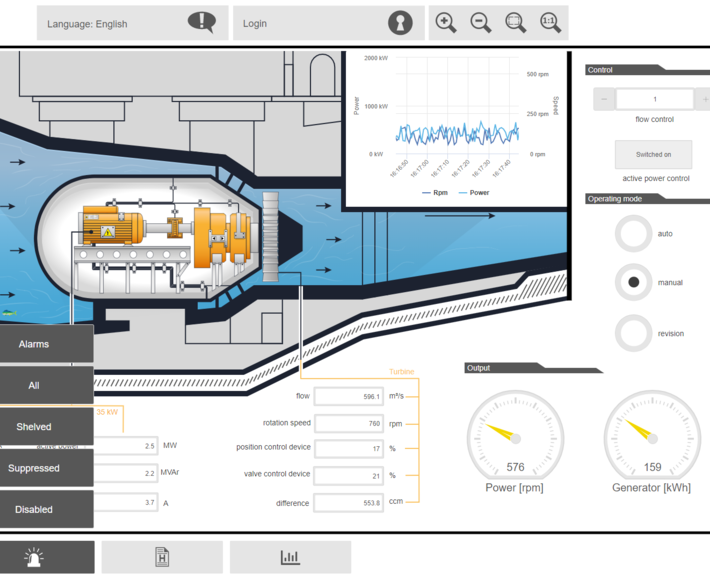Select the manual operating mode radio button
The image size is (710, 580).
[x=633, y=283]
